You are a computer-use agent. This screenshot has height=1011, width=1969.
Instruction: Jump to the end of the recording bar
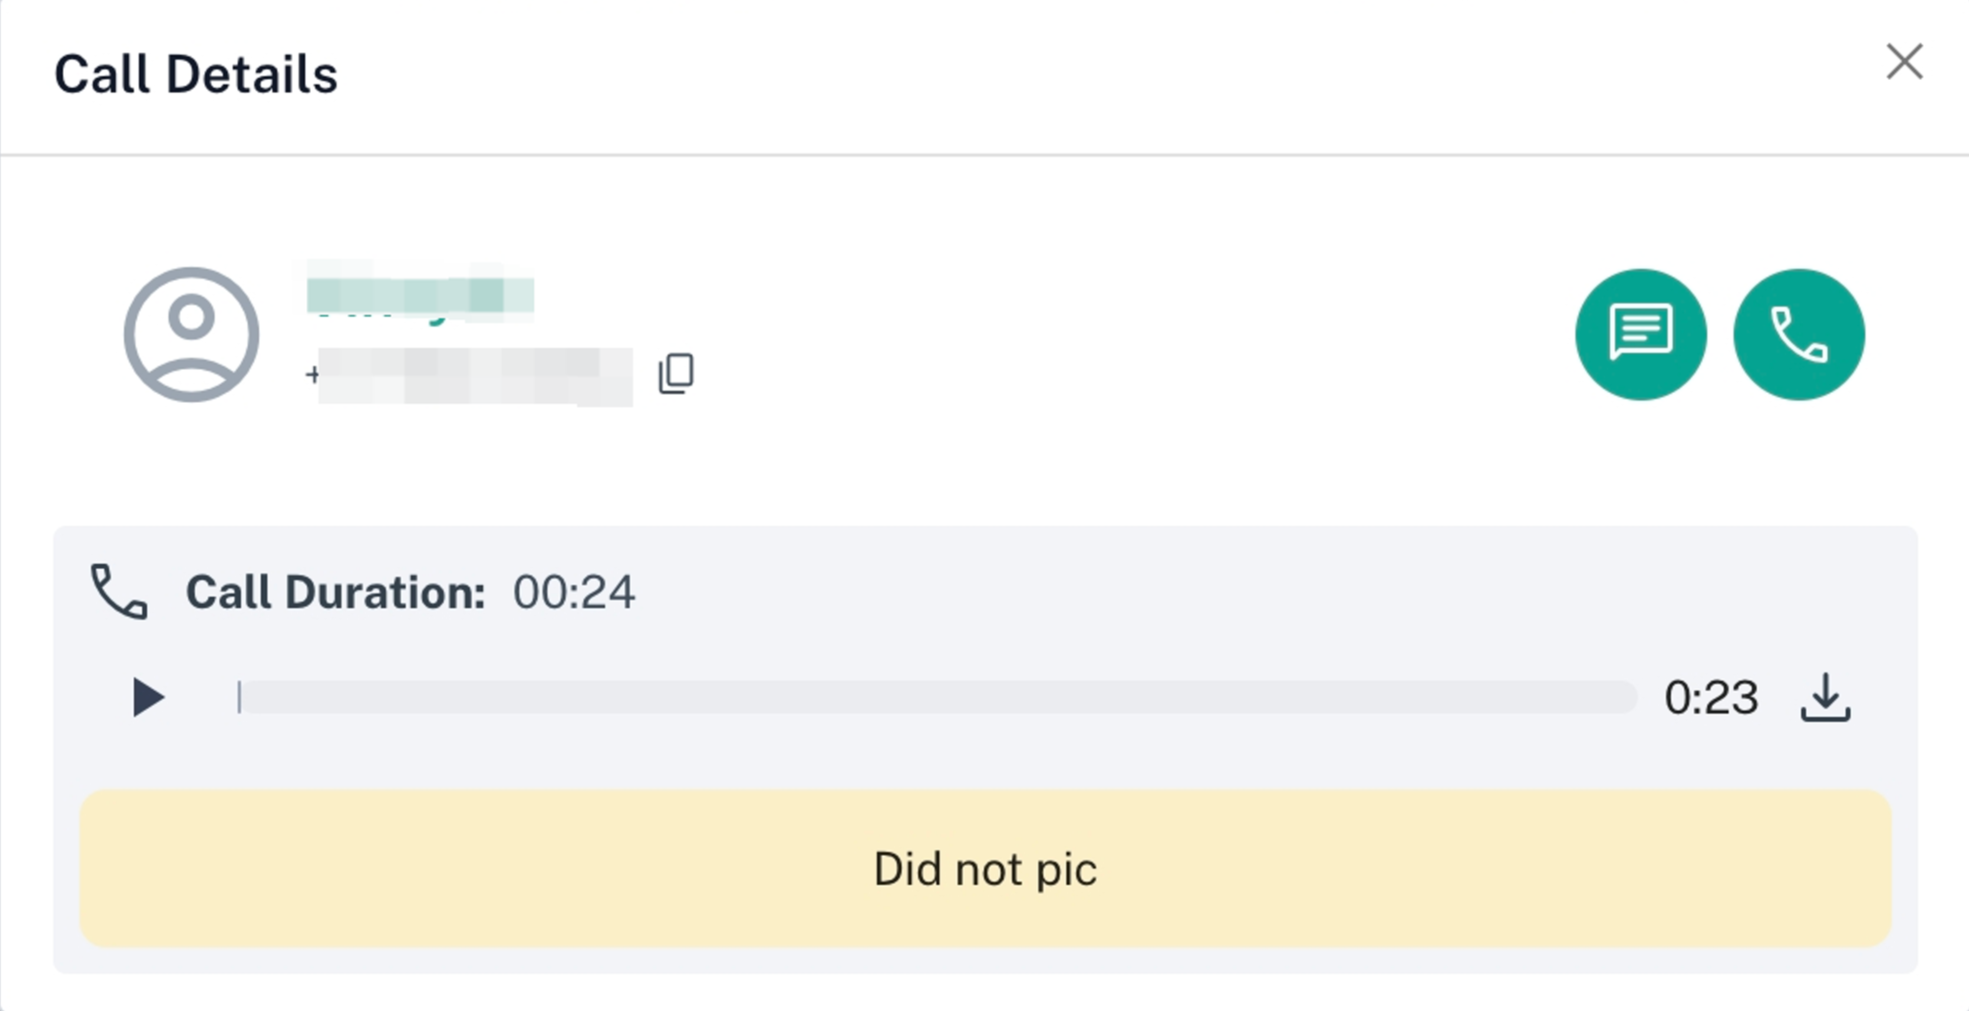[x=1630, y=697]
